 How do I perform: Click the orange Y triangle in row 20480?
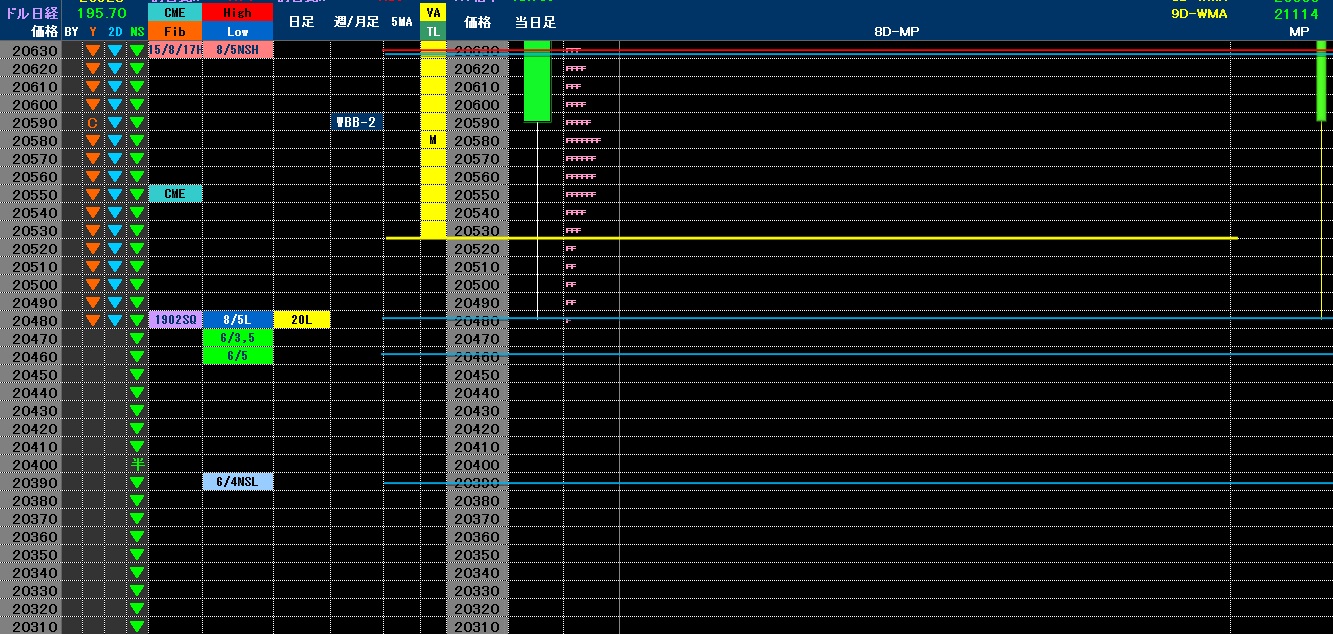(x=93, y=320)
